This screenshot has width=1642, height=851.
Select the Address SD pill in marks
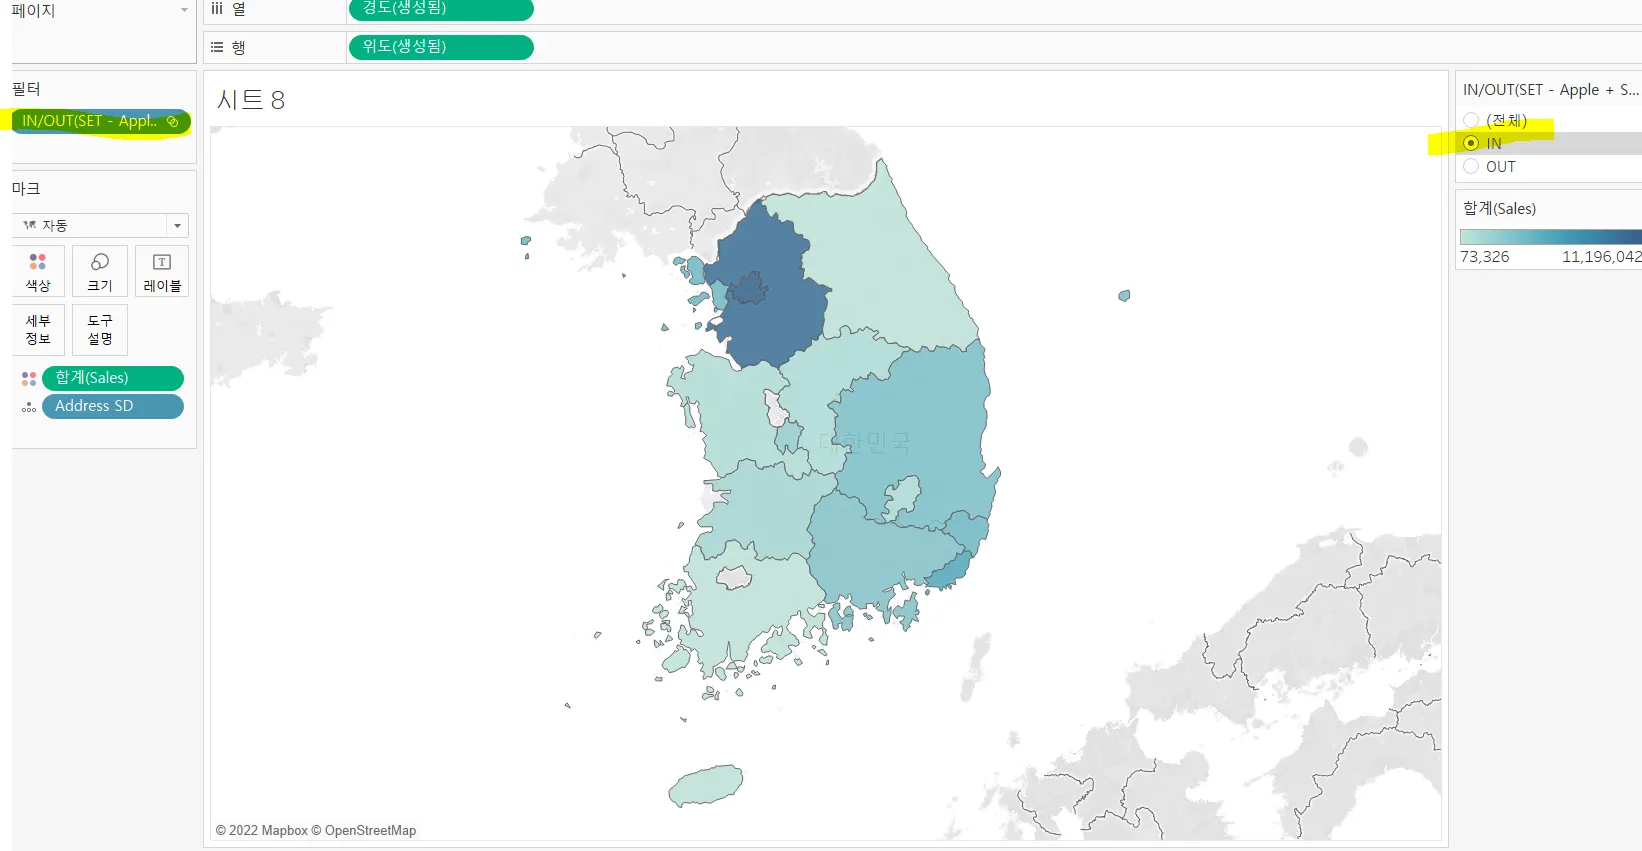click(113, 406)
